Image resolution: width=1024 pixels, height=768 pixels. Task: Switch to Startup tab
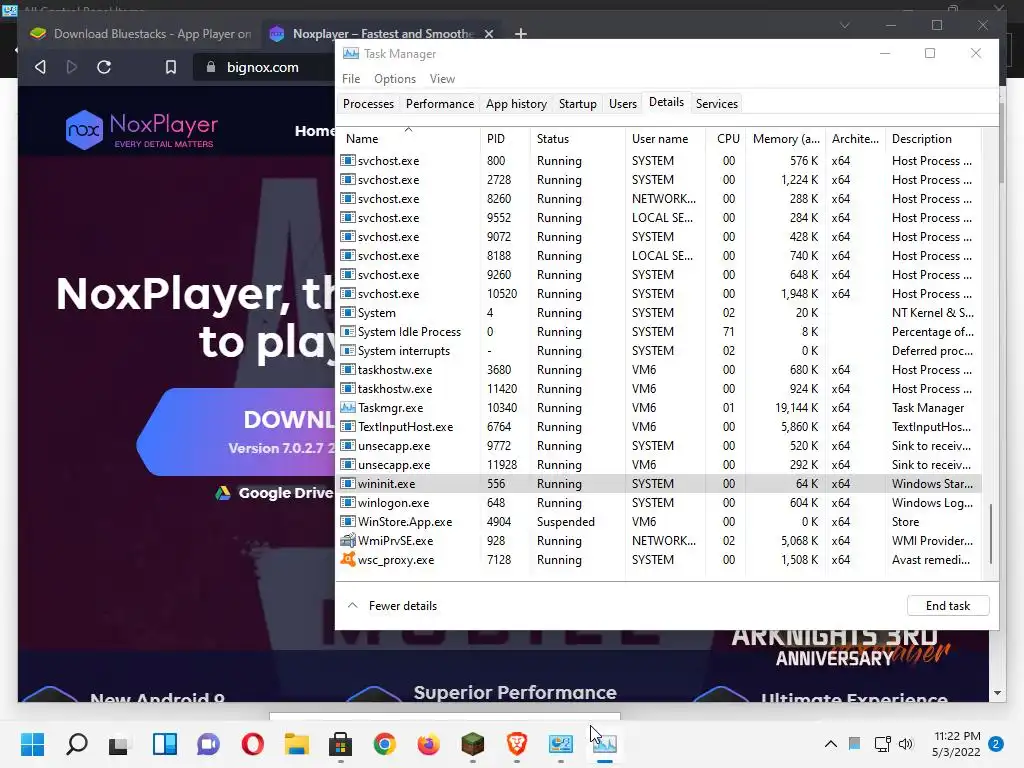pyautogui.click(x=577, y=103)
